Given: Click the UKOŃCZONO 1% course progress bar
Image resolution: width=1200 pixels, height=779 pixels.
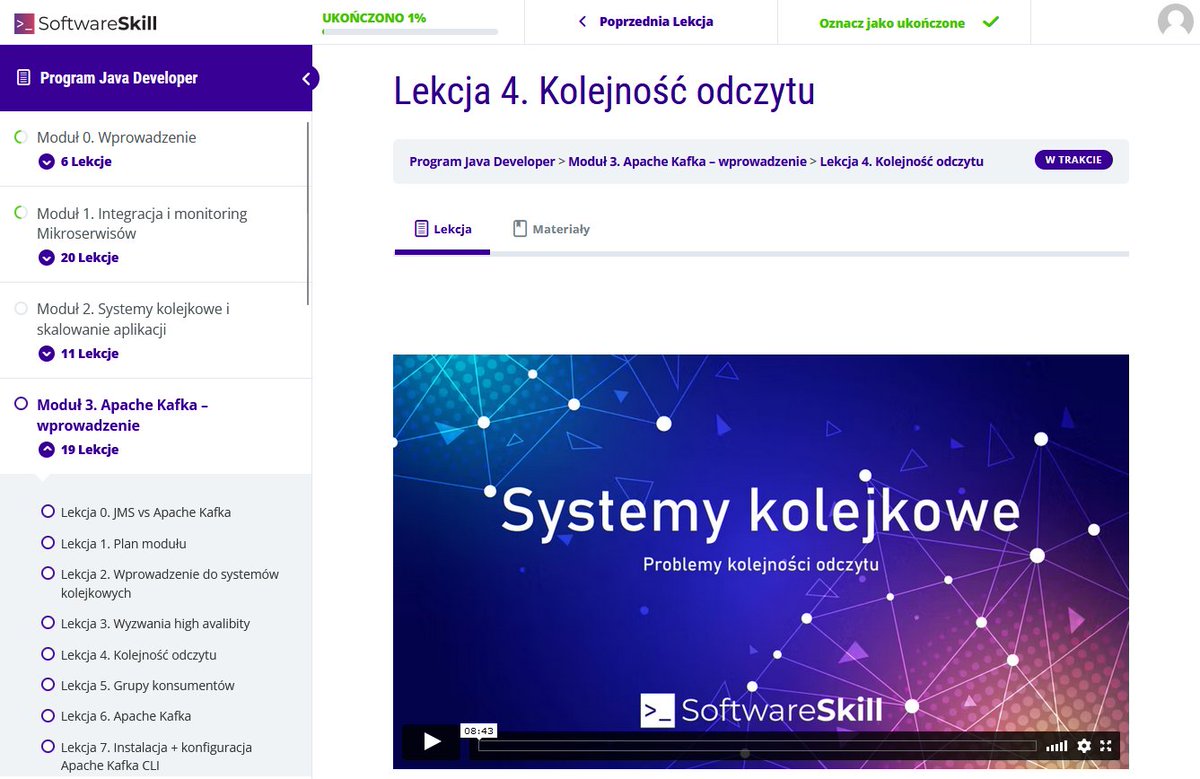Looking at the screenshot, I should 410,32.
